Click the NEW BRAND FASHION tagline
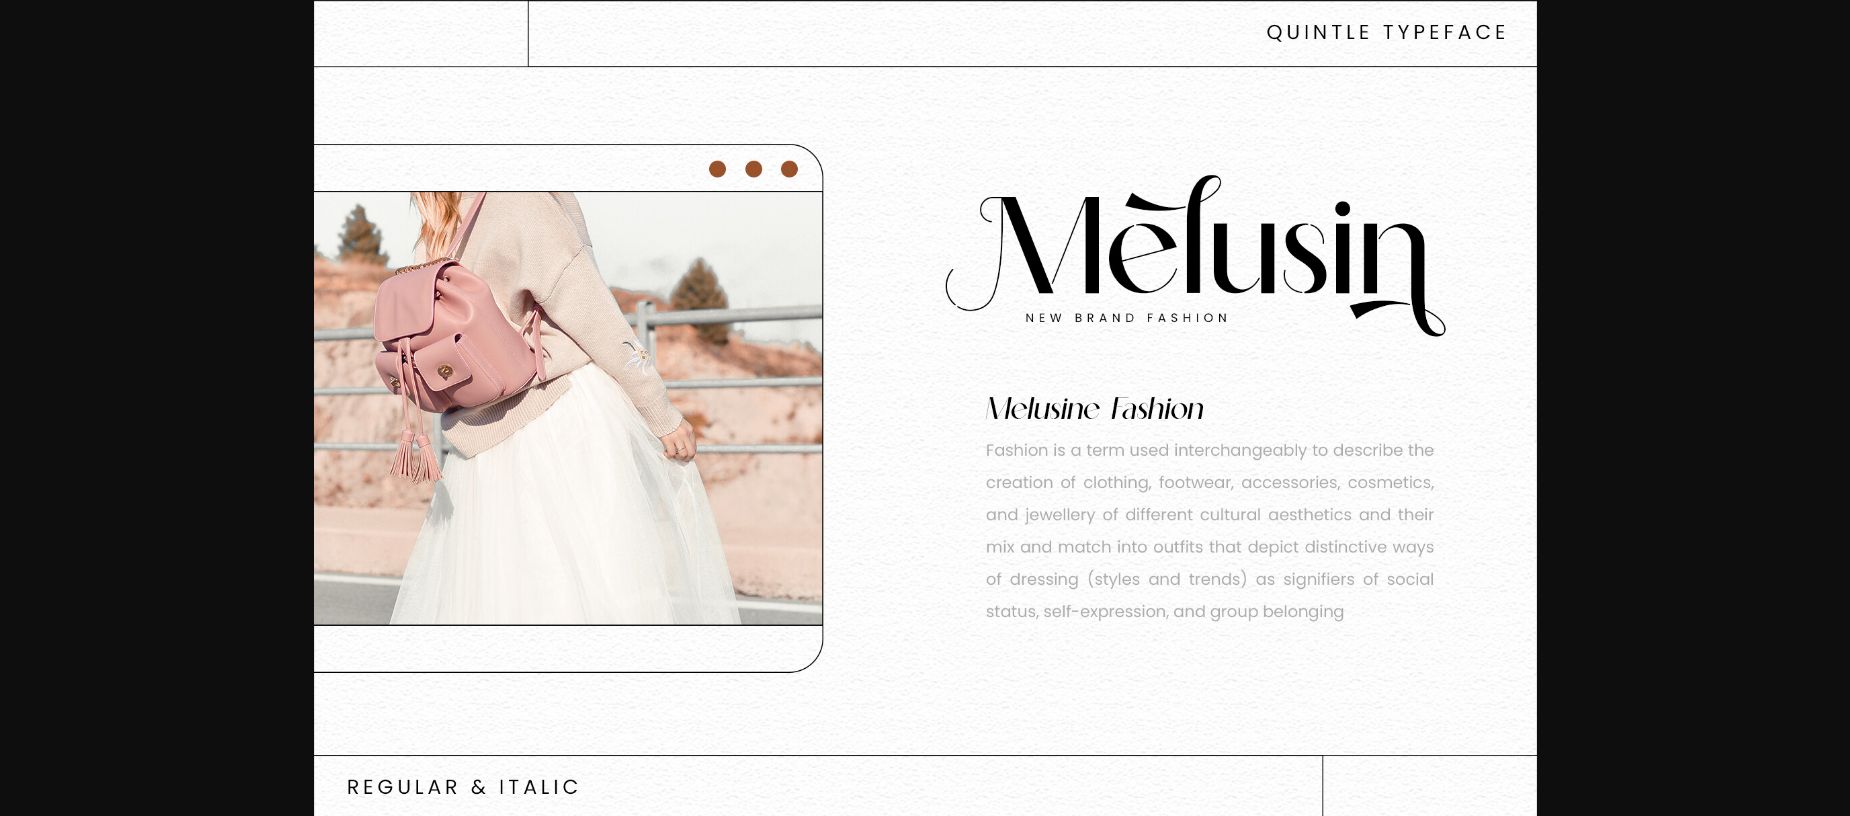The image size is (1850, 816). click(x=1127, y=318)
